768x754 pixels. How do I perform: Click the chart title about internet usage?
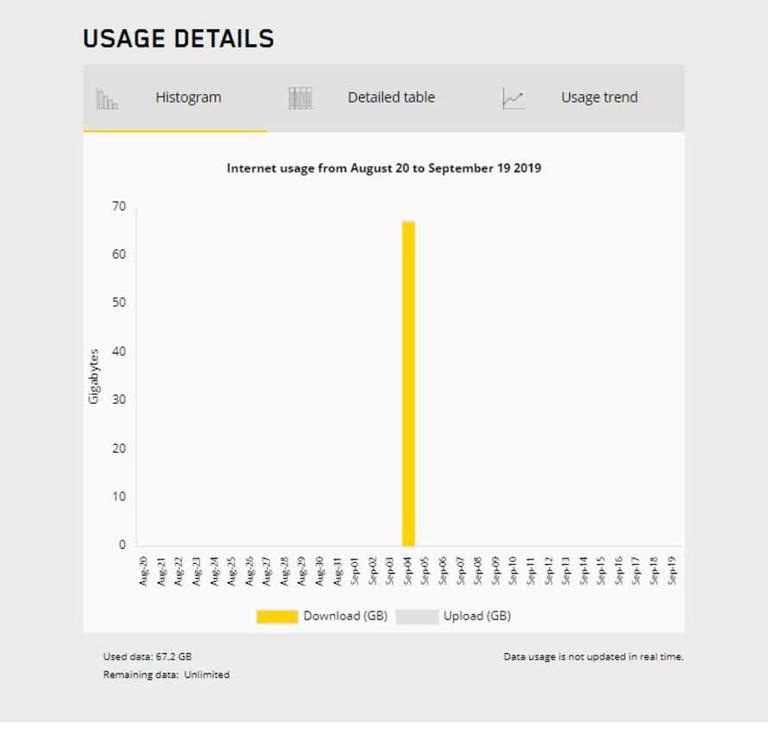pos(384,168)
